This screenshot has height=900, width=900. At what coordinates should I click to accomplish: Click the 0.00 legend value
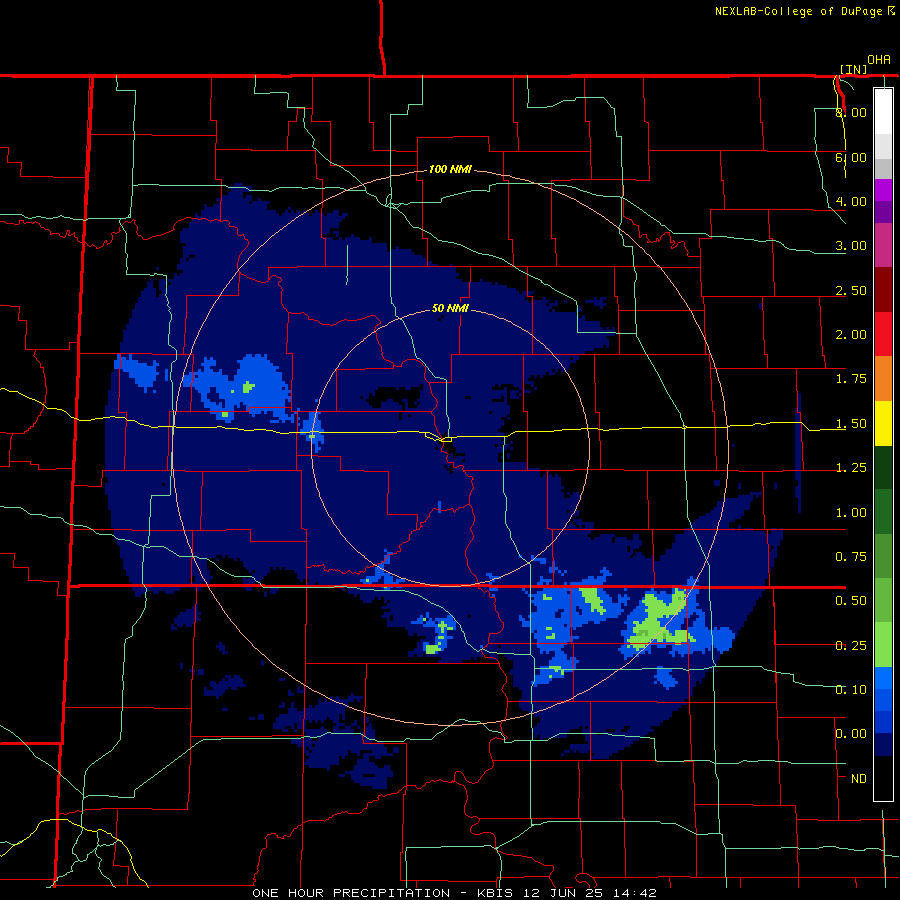pyautogui.click(x=851, y=734)
